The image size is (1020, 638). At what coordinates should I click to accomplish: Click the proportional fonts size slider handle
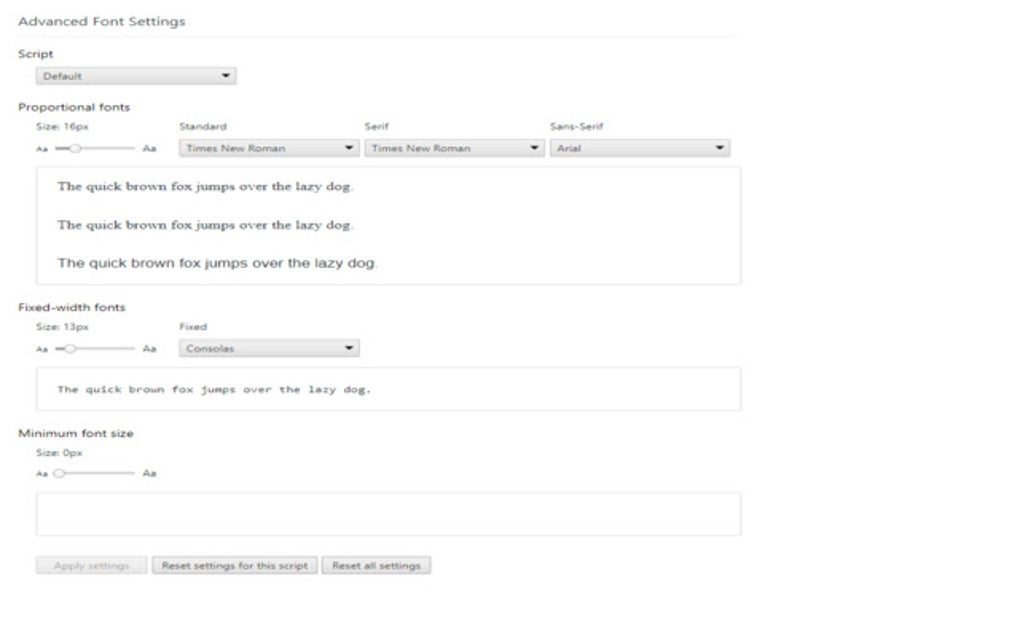click(74, 147)
